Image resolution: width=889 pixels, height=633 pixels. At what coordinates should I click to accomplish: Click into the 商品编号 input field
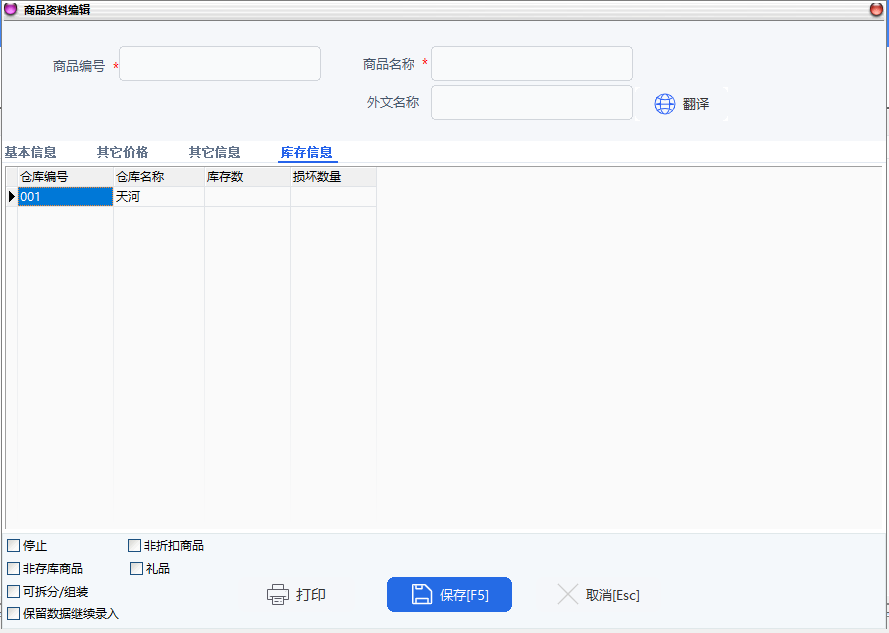(220, 64)
